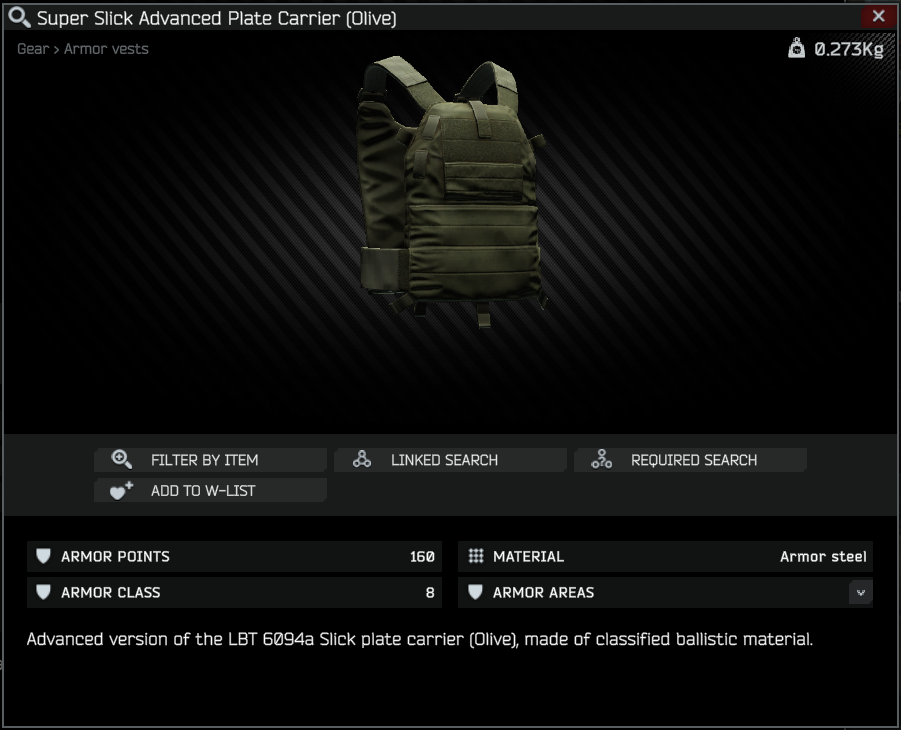Click the weight icon beside 0.273Kg

(x=796, y=48)
